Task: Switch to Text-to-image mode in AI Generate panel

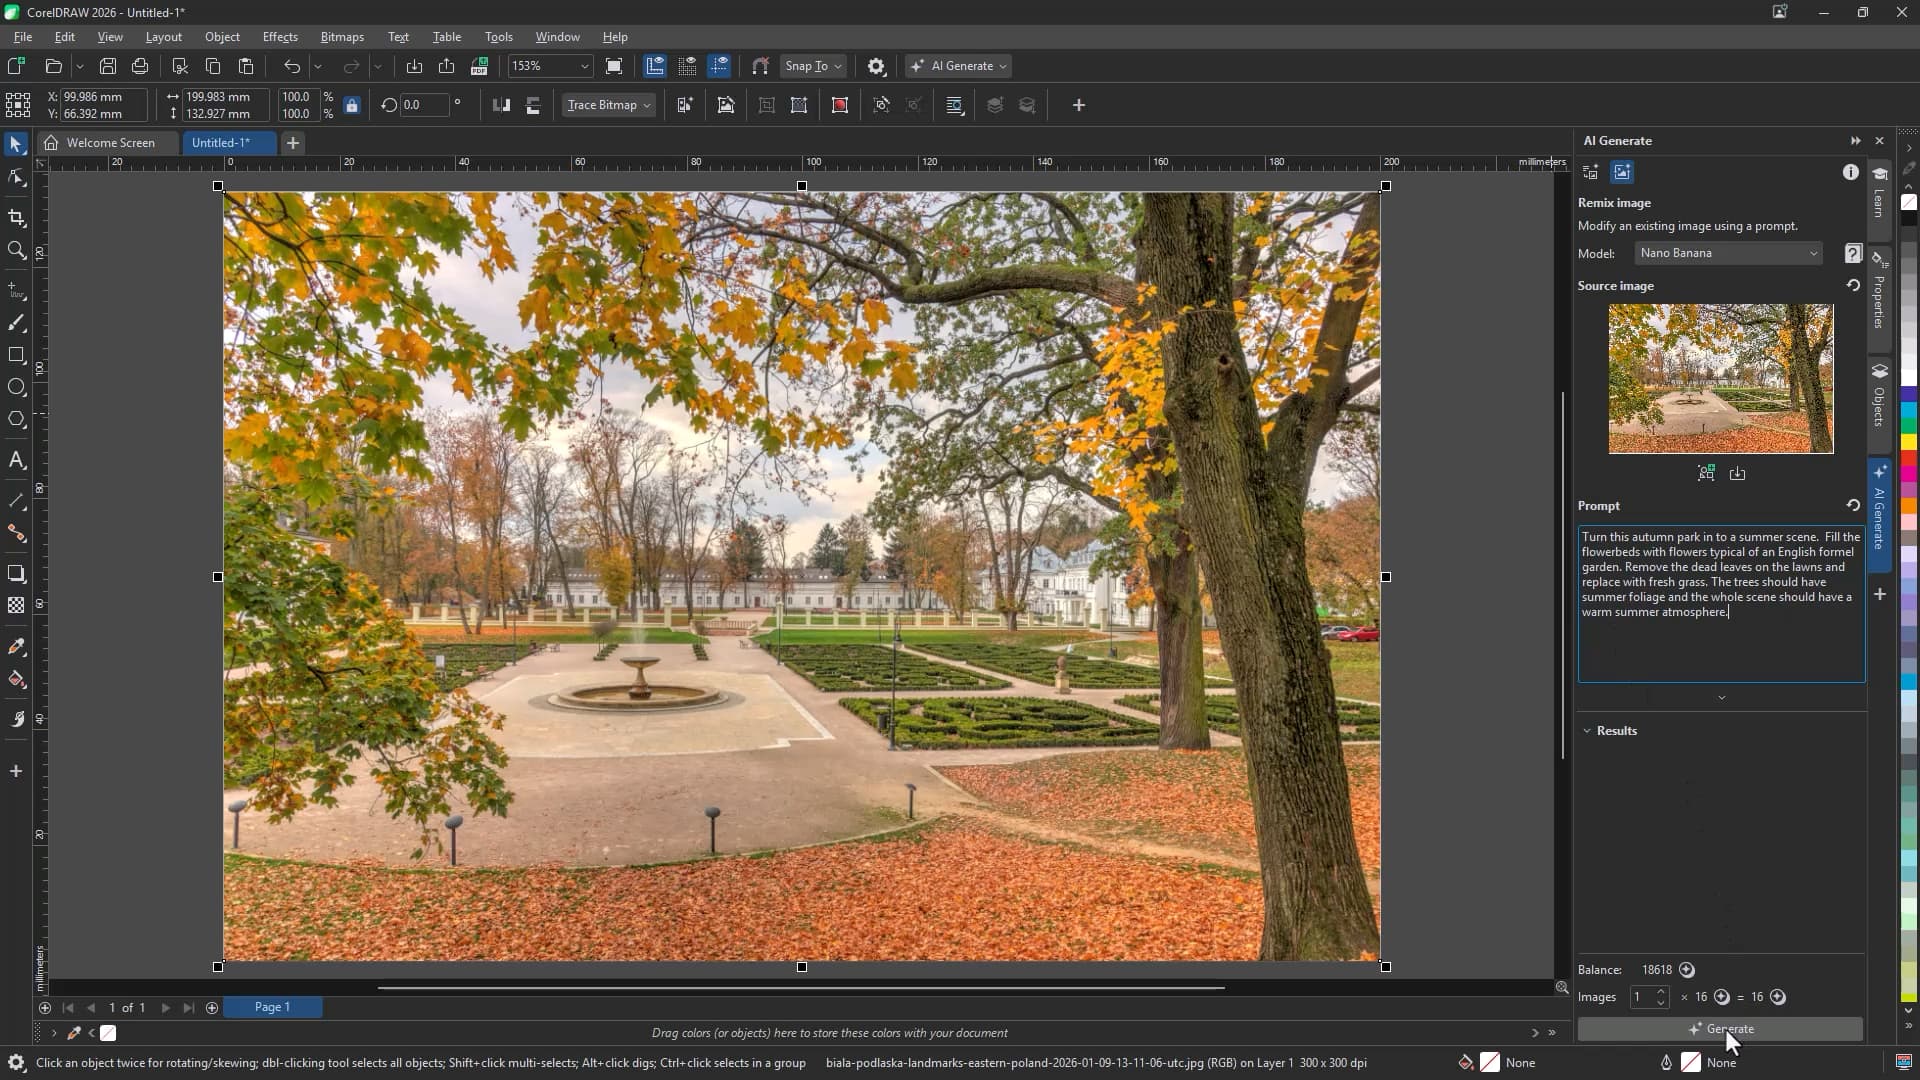Action: 1590,172
